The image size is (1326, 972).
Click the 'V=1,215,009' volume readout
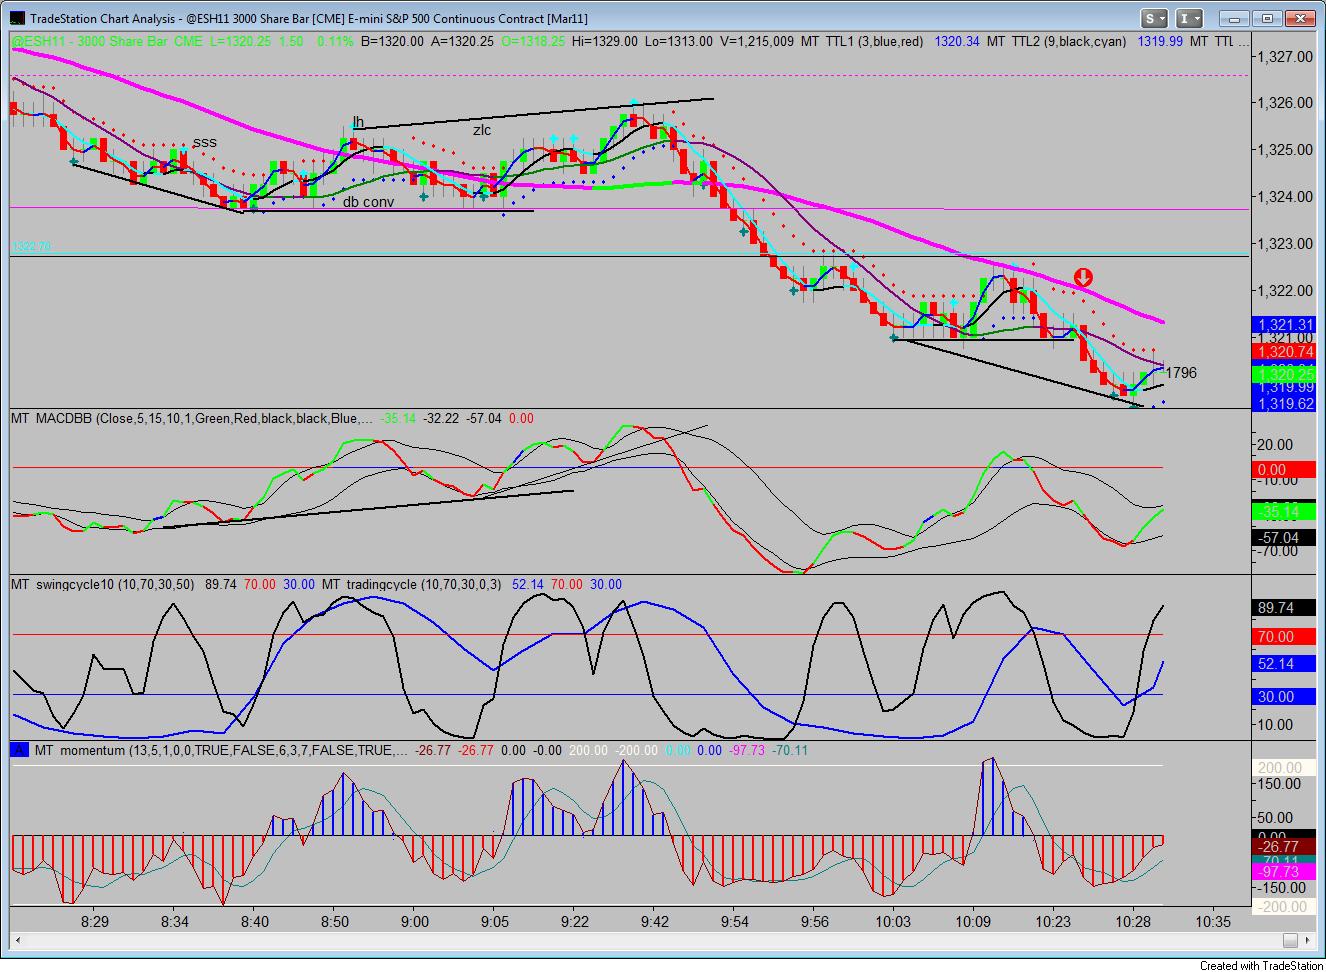click(x=756, y=41)
